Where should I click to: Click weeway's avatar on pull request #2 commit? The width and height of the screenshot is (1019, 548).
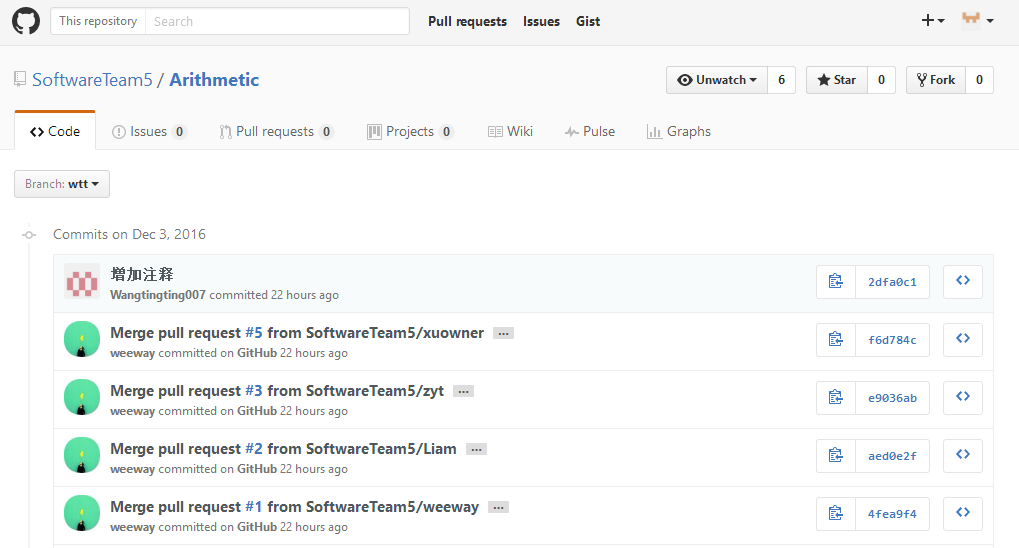click(82, 455)
